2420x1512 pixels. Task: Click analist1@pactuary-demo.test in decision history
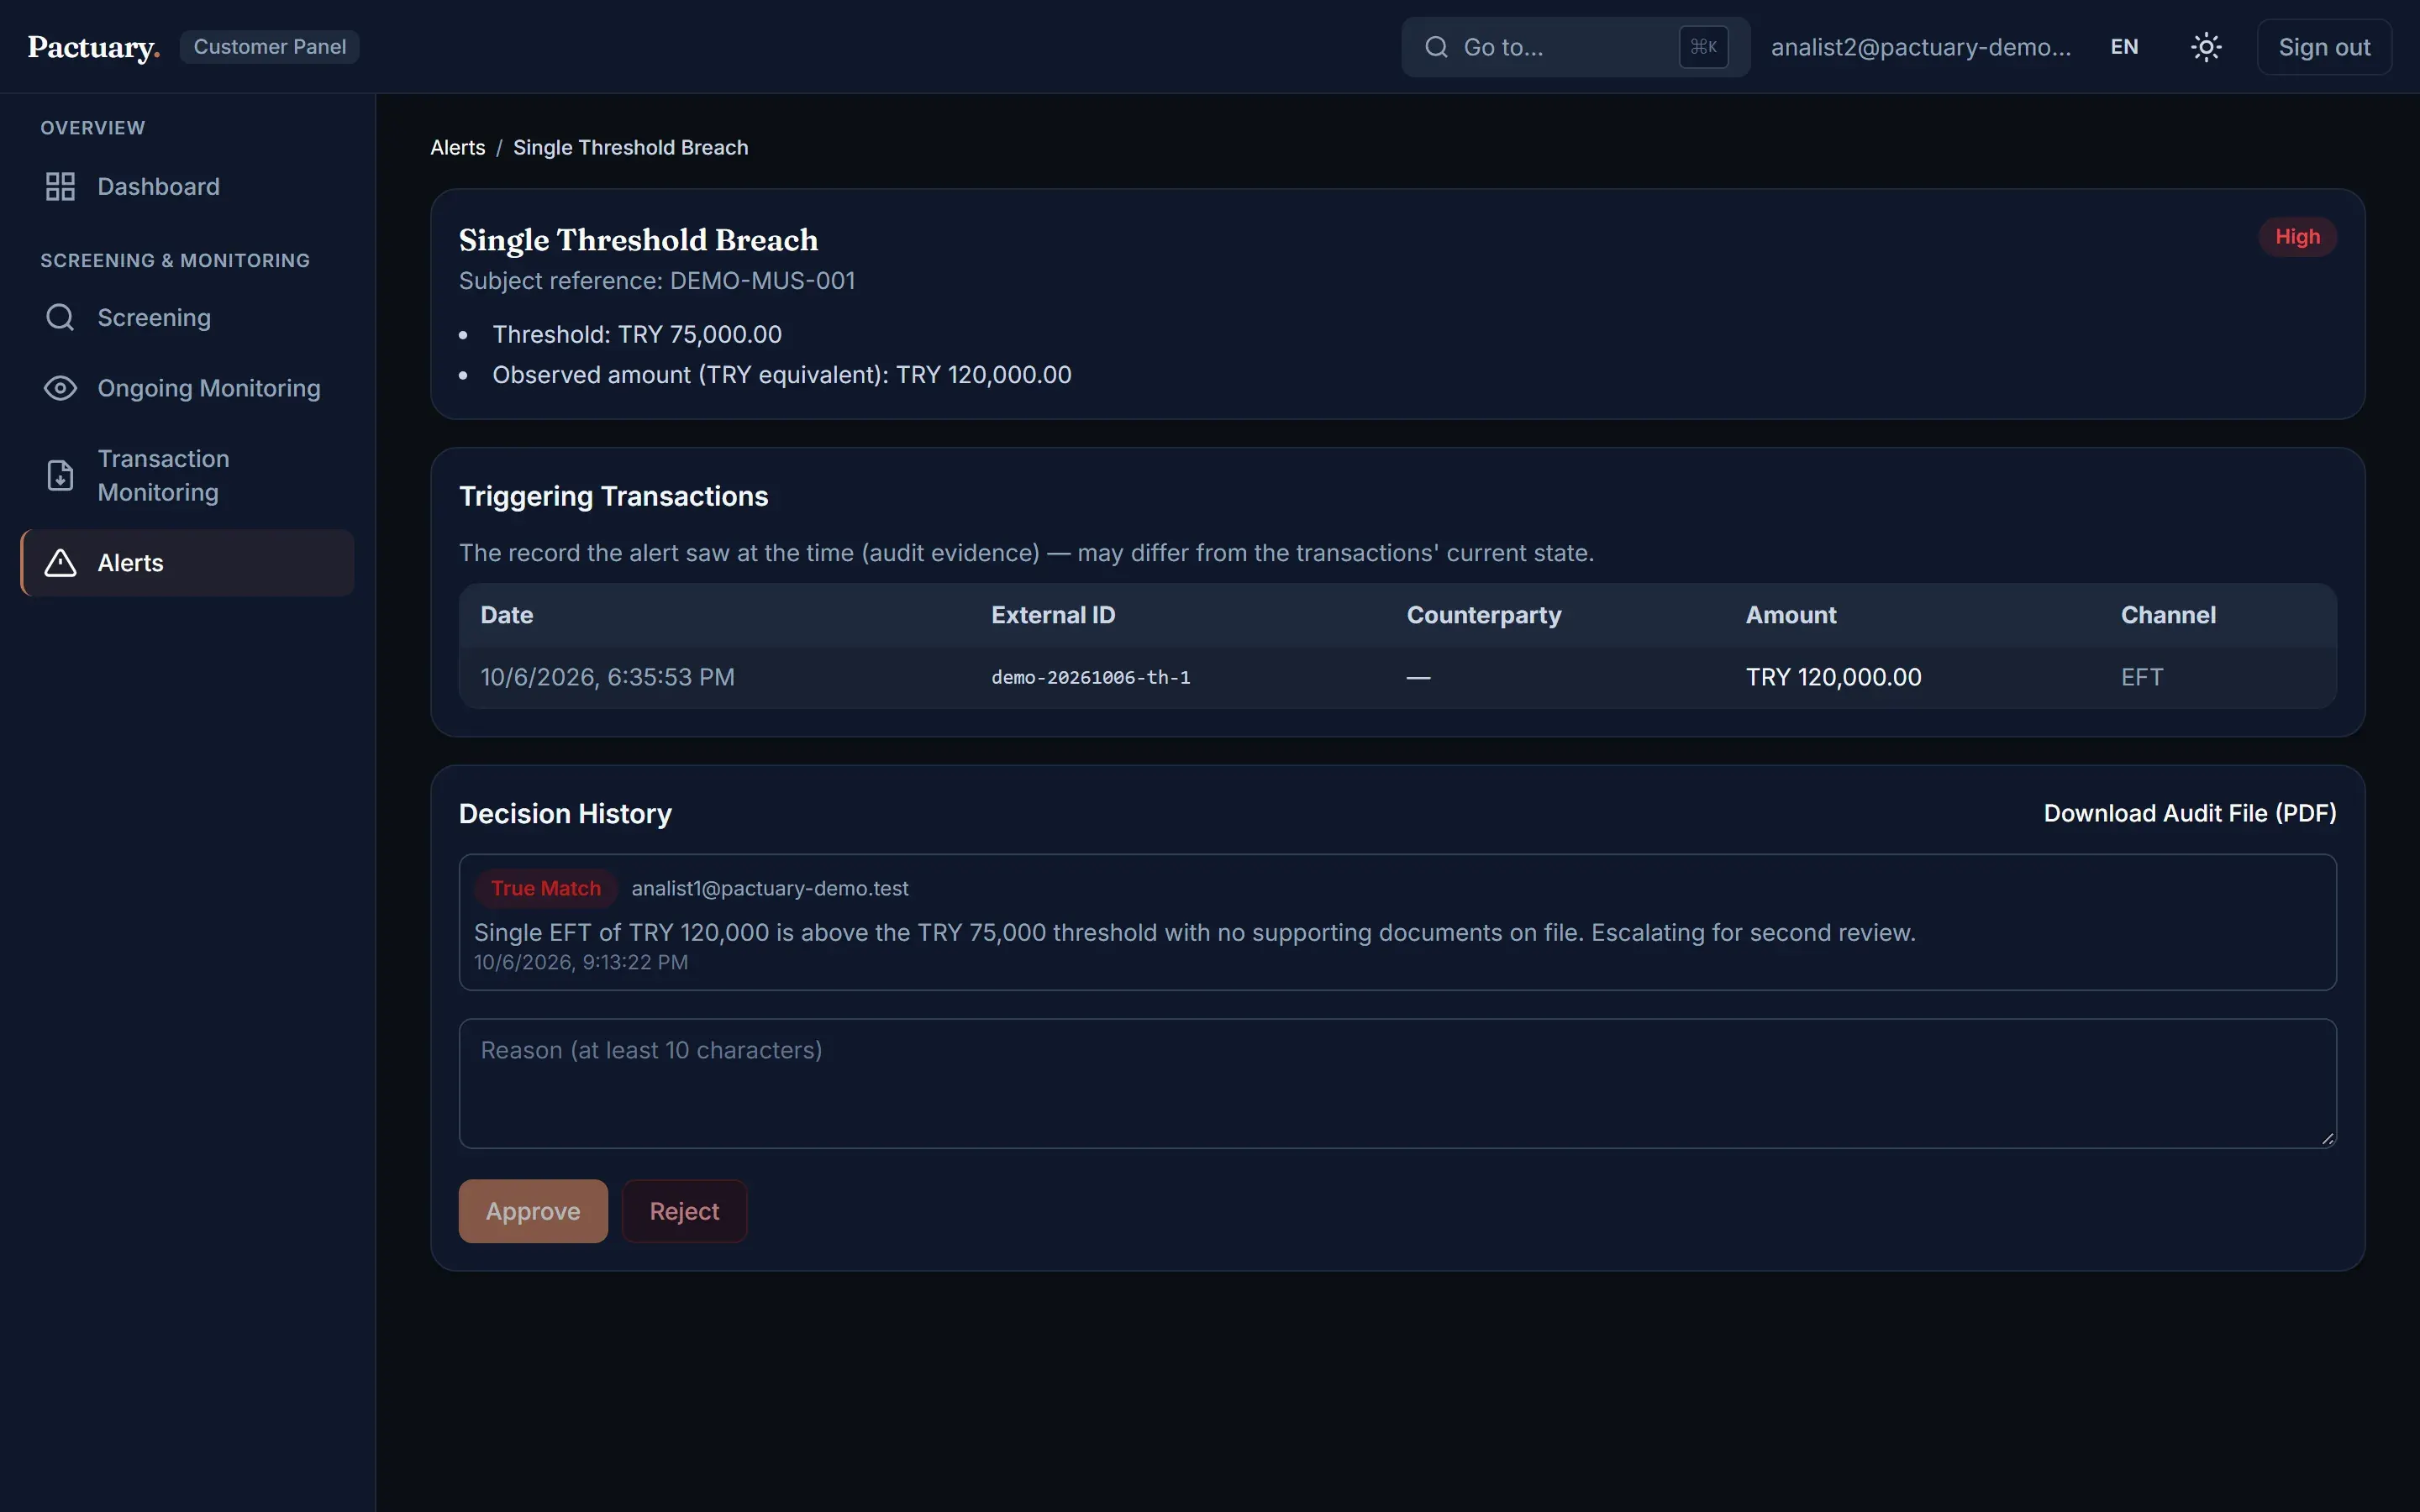[770, 888]
